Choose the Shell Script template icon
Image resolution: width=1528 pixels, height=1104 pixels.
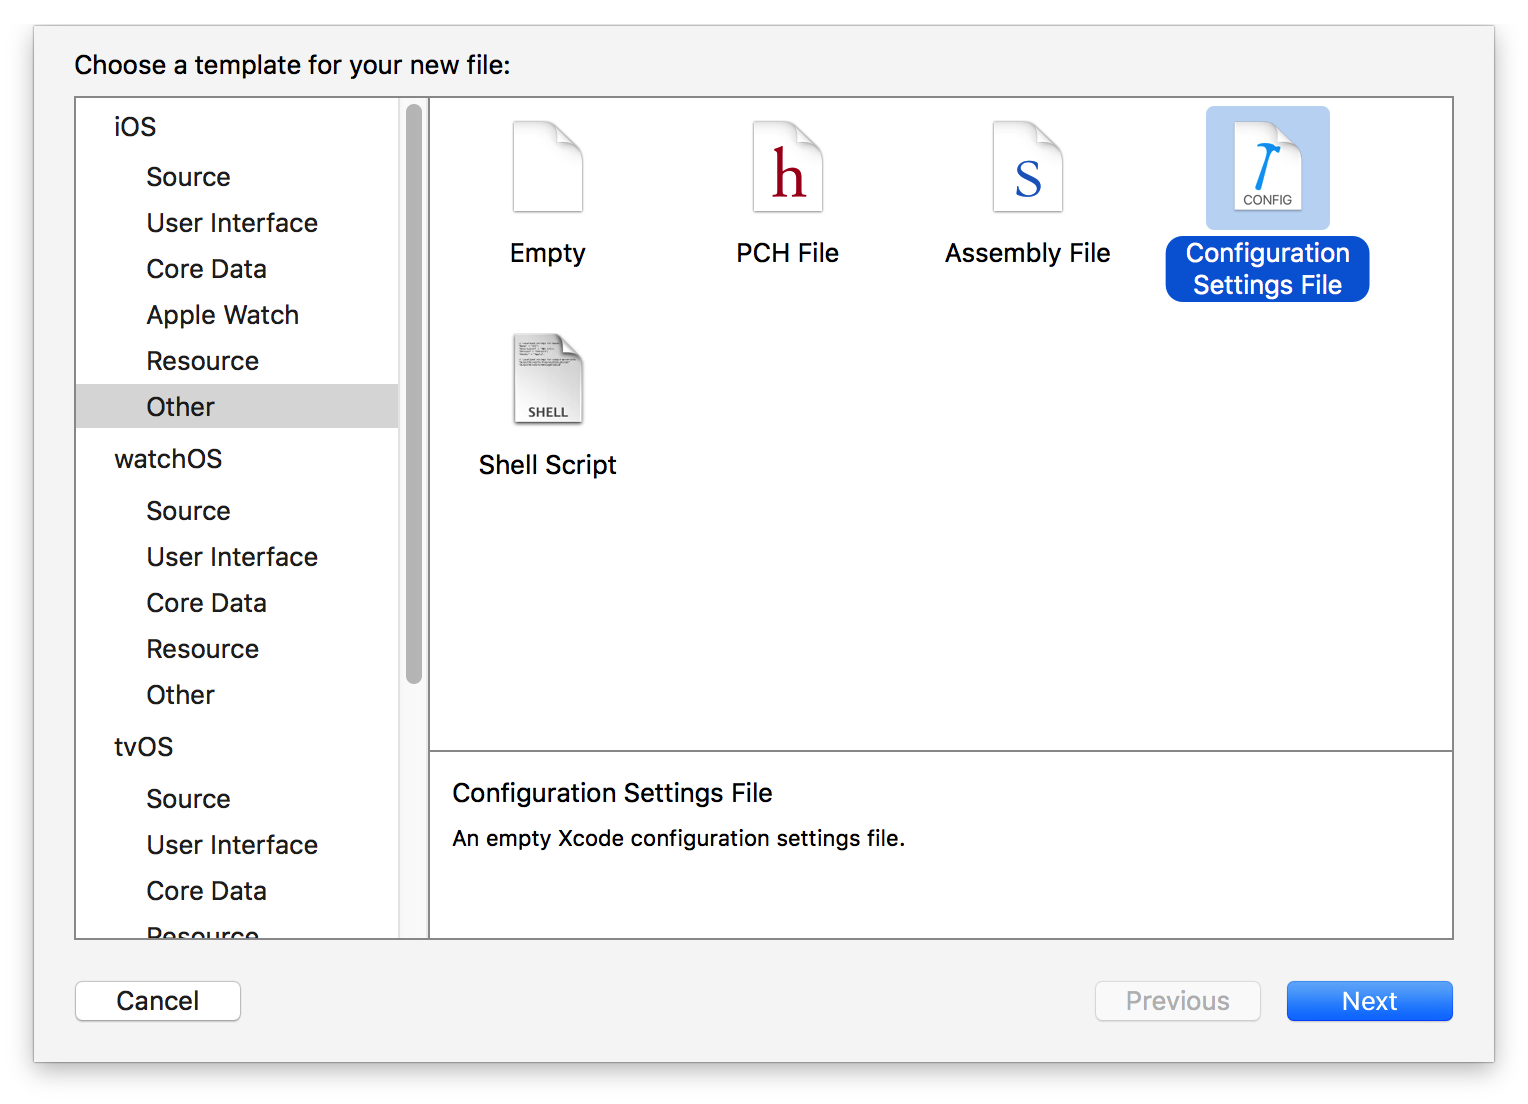click(547, 379)
